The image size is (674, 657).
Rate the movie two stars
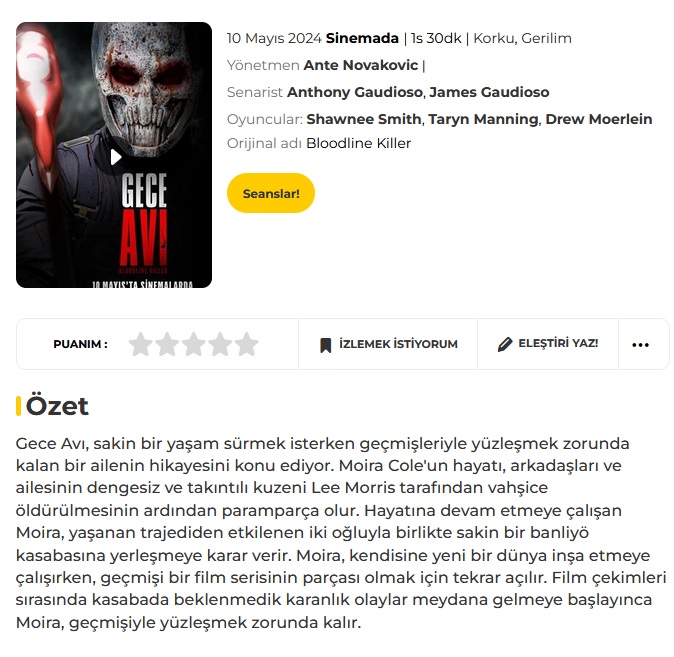tap(167, 344)
